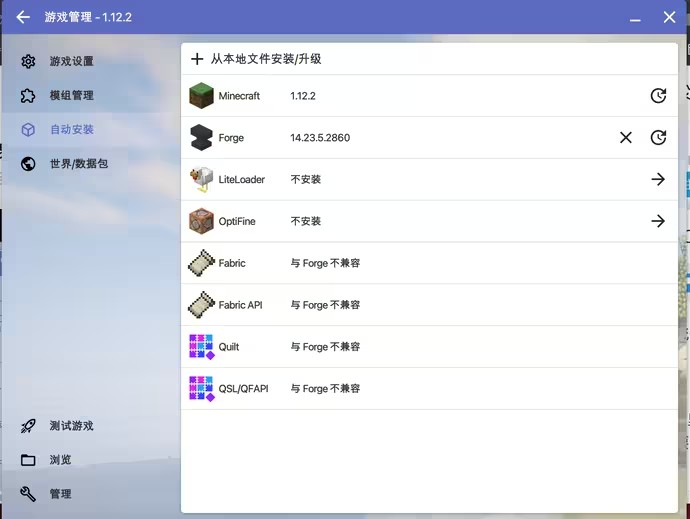Minimize the launcher window
Screen dimensions: 690x519
(x=635, y=18)
